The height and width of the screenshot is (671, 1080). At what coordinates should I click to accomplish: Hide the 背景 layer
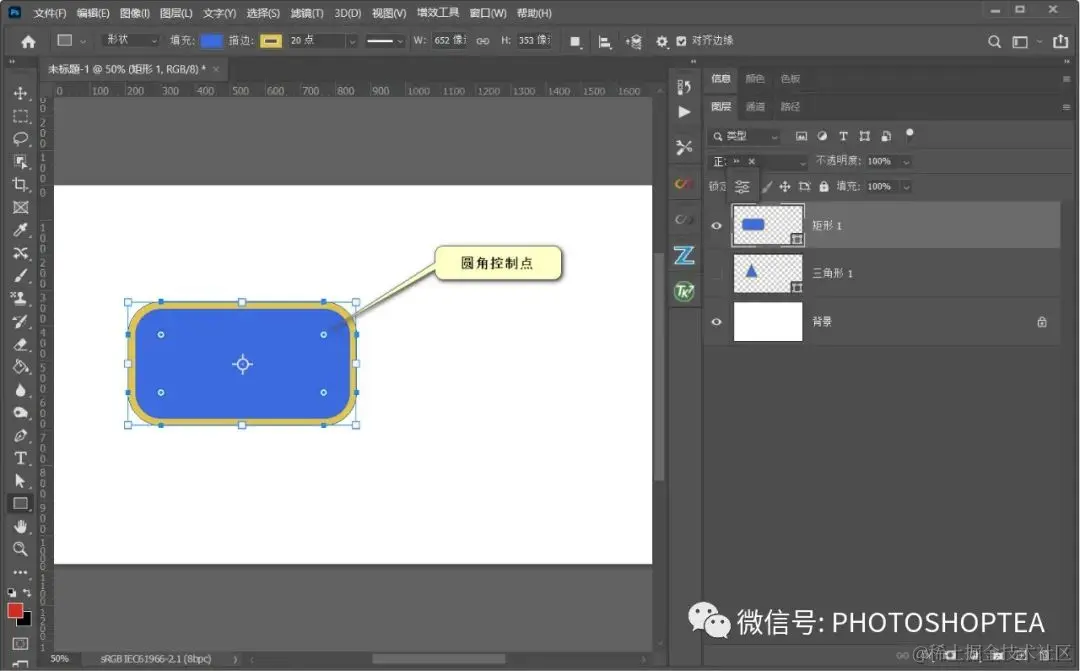click(716, 322)
